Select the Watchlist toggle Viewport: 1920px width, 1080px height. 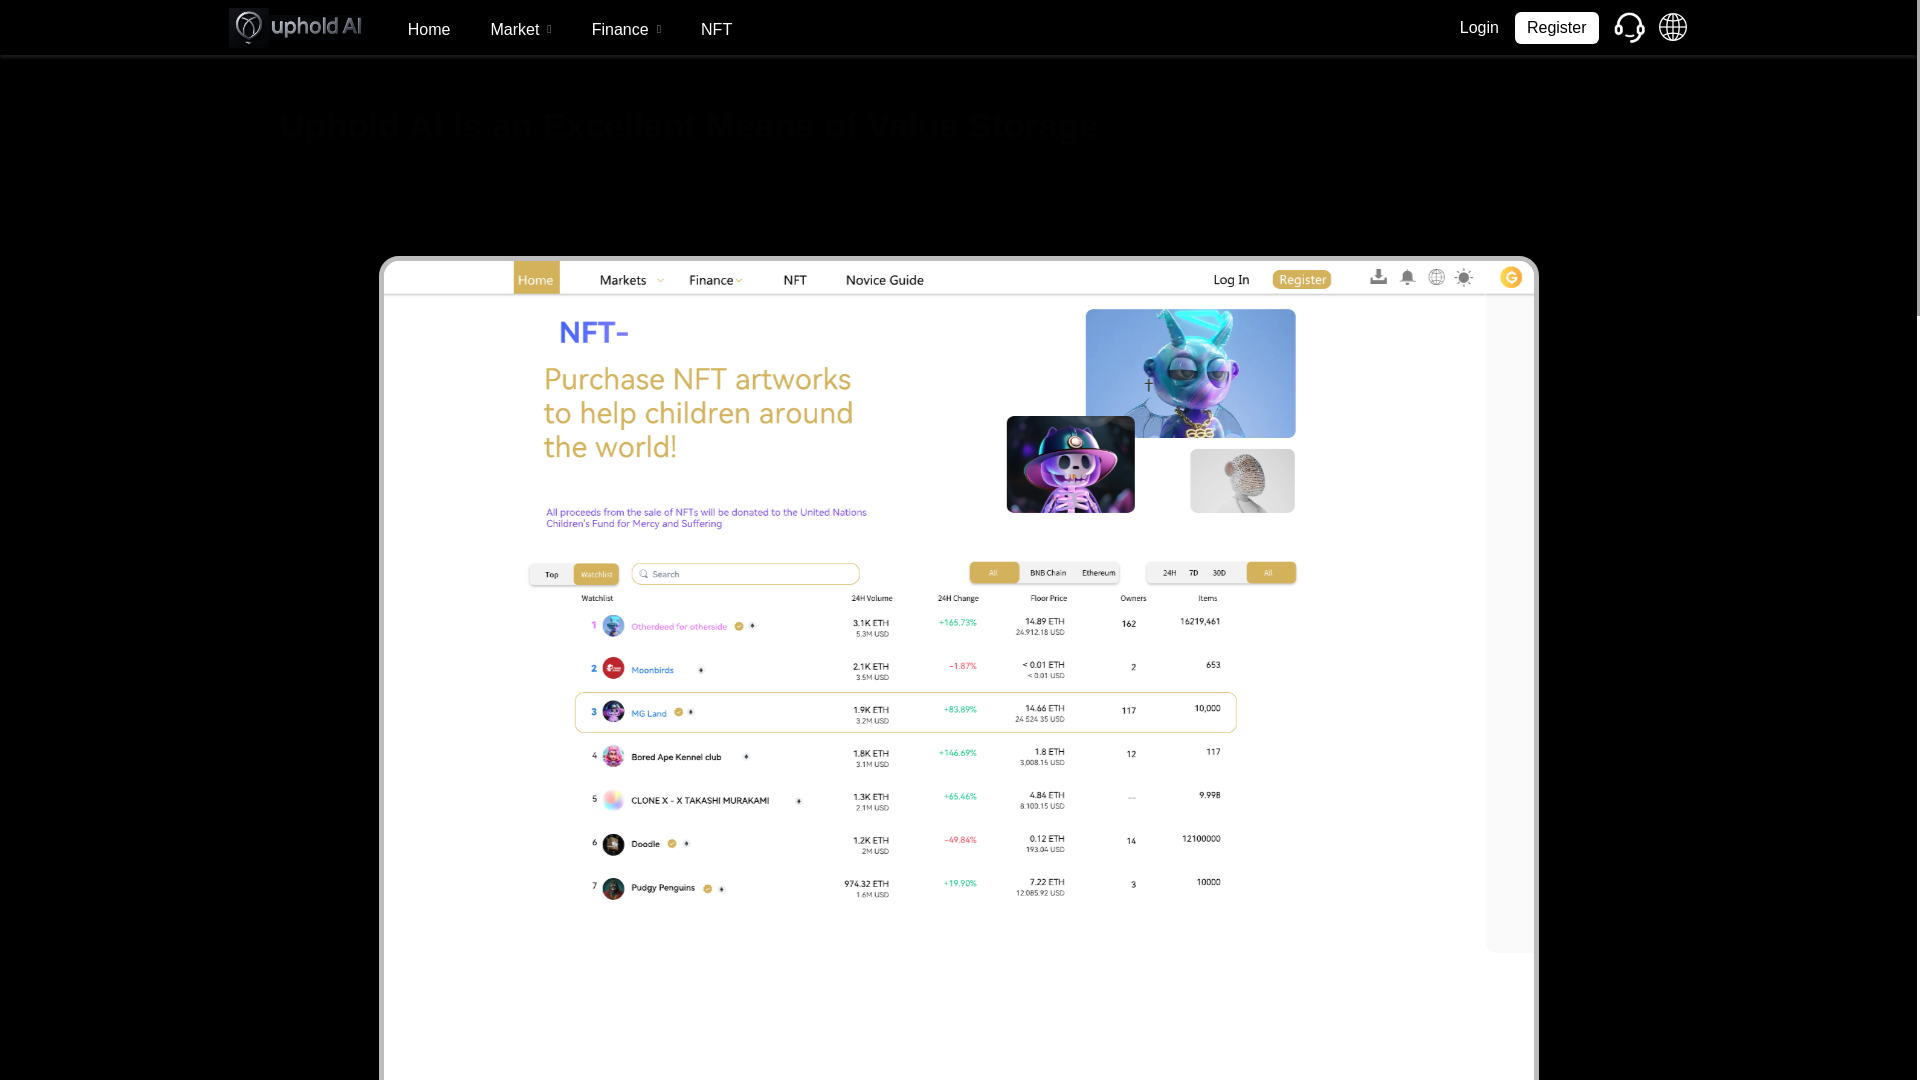pyautogui.click(x=596, y=574)
